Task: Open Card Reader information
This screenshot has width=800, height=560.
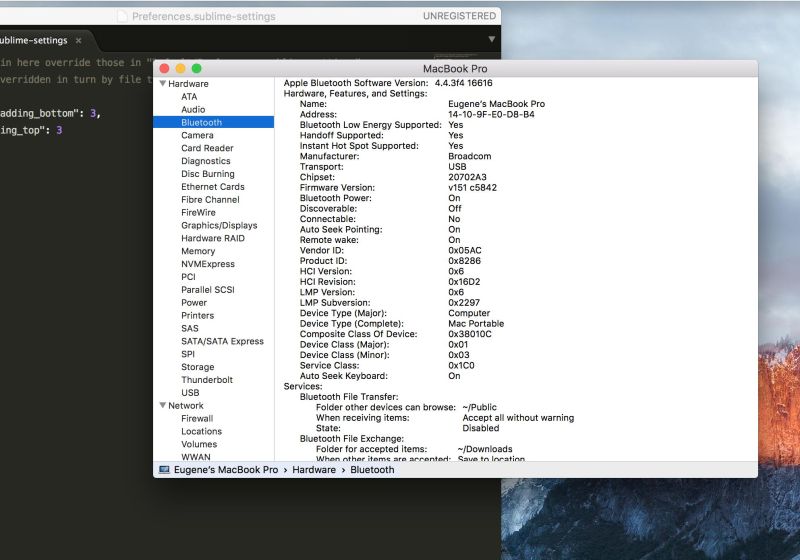Action: click(207, 148)
